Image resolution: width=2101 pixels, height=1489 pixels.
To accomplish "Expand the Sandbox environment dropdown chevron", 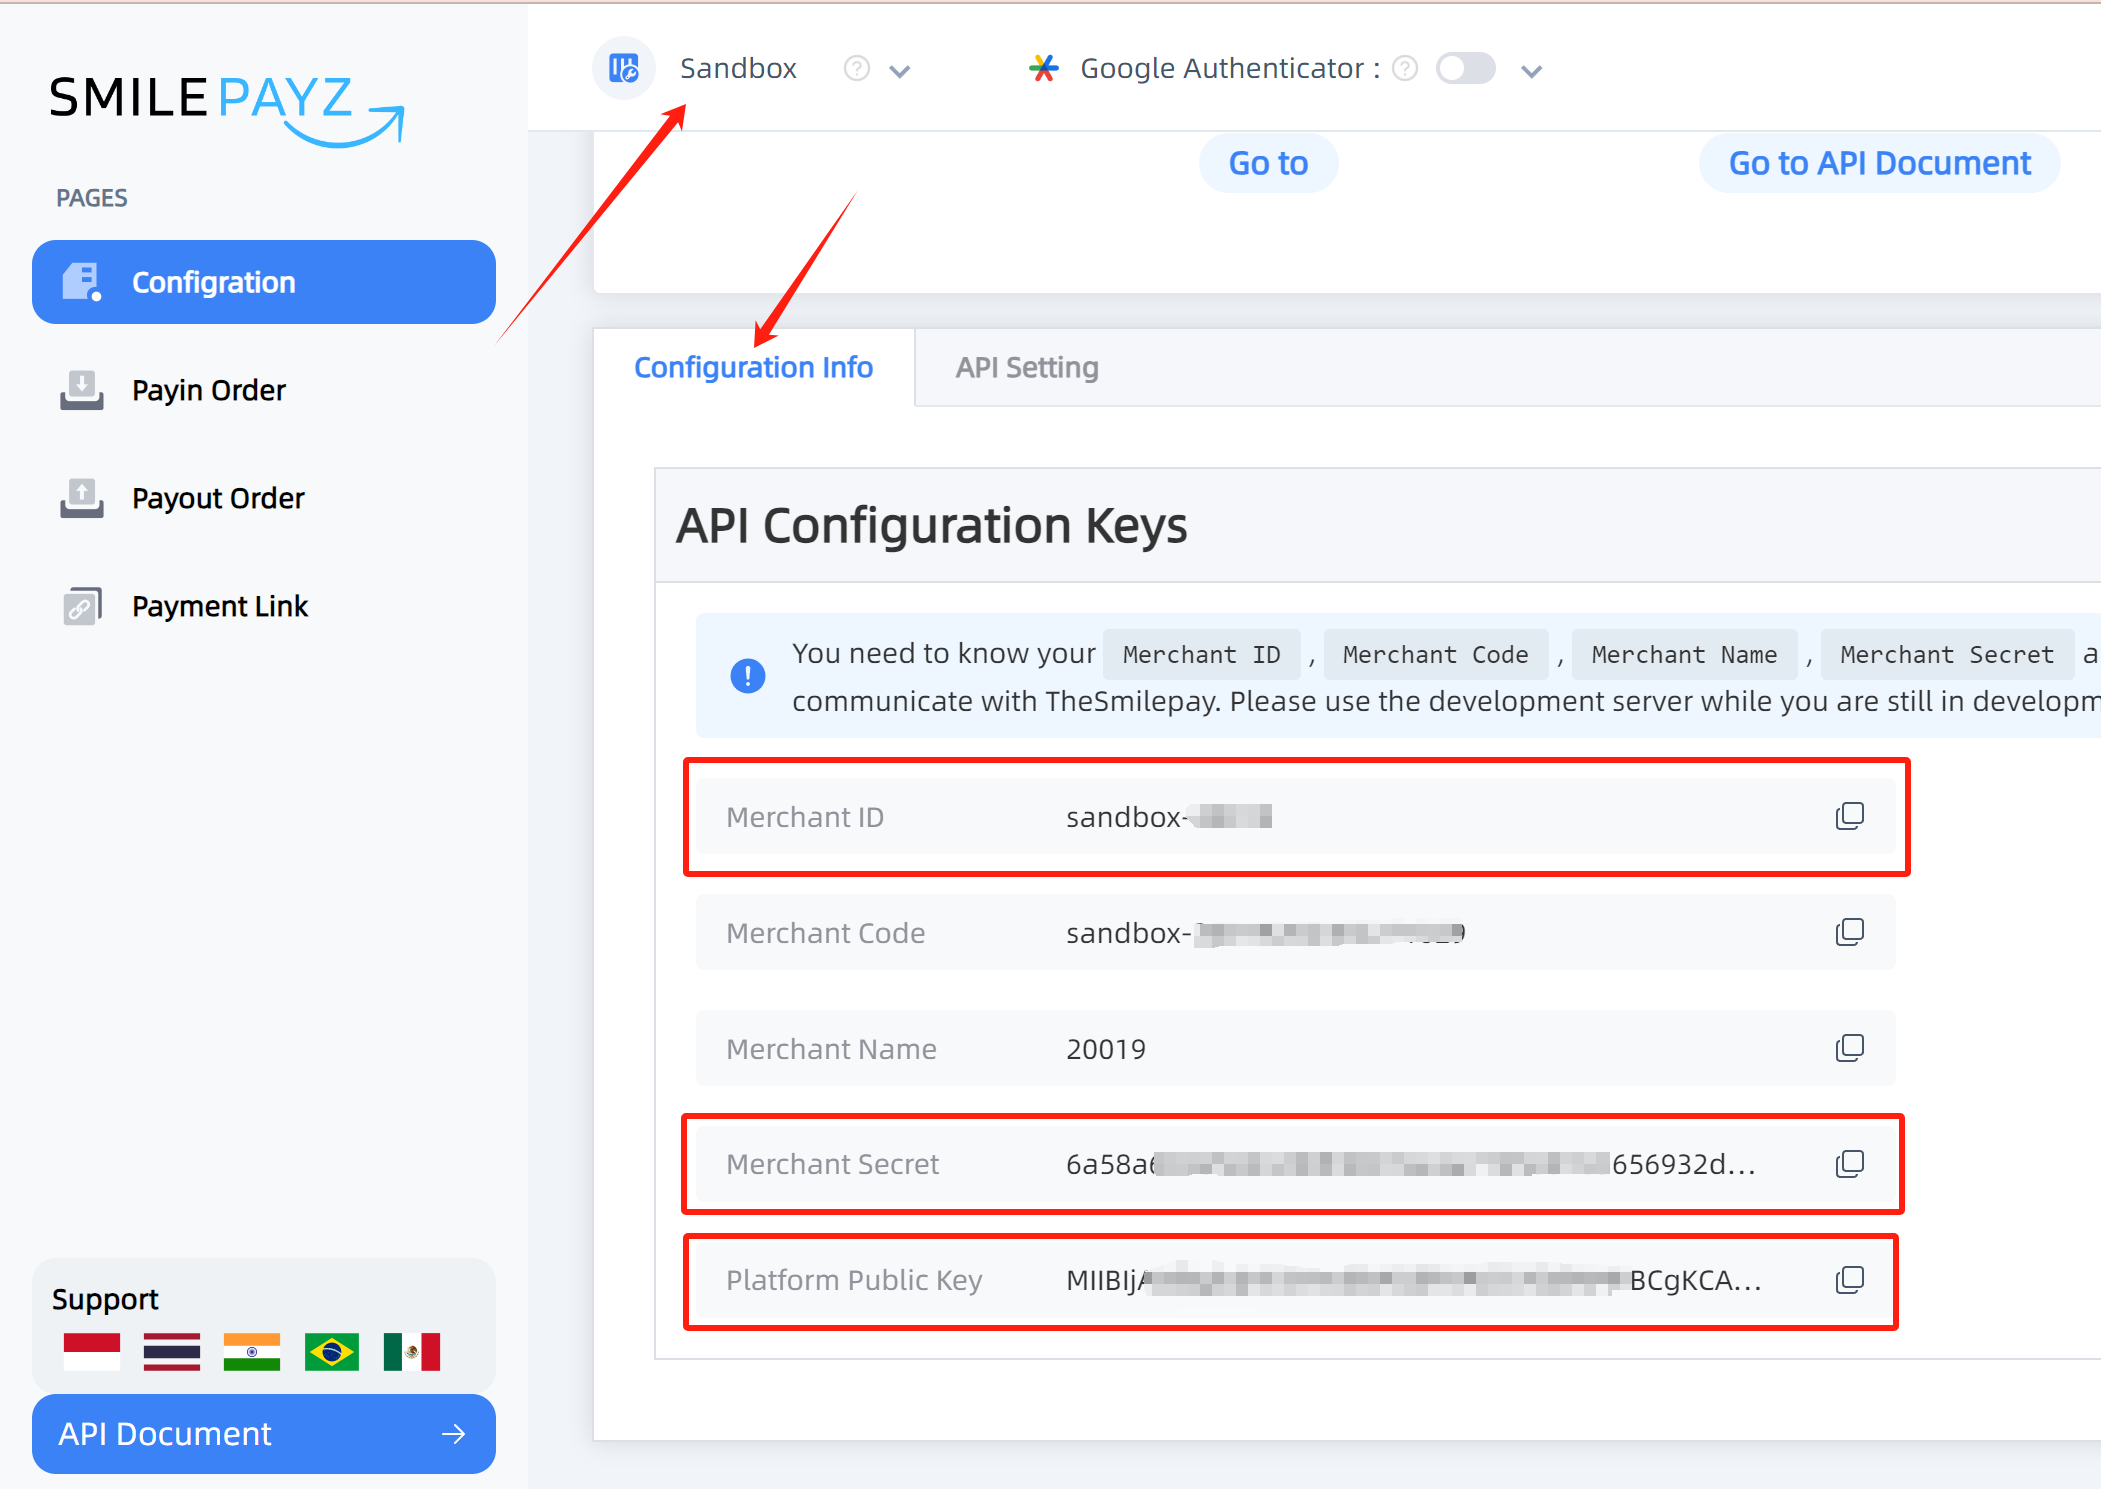I will click(900, 71).
